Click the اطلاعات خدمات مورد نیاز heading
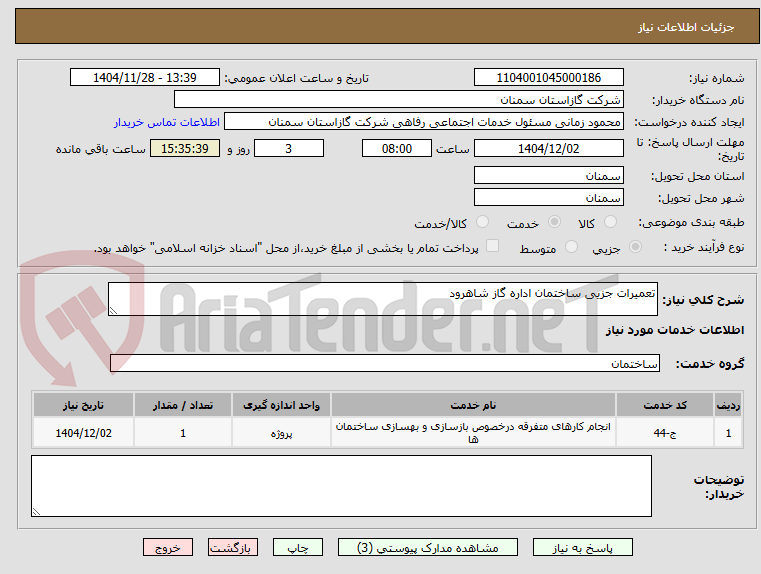The image size is (761, 574). tap(675, 330)
